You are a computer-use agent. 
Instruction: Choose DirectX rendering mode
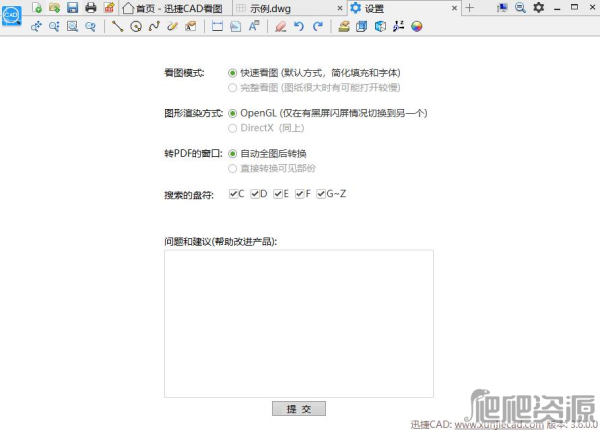(x=232, y=128)
